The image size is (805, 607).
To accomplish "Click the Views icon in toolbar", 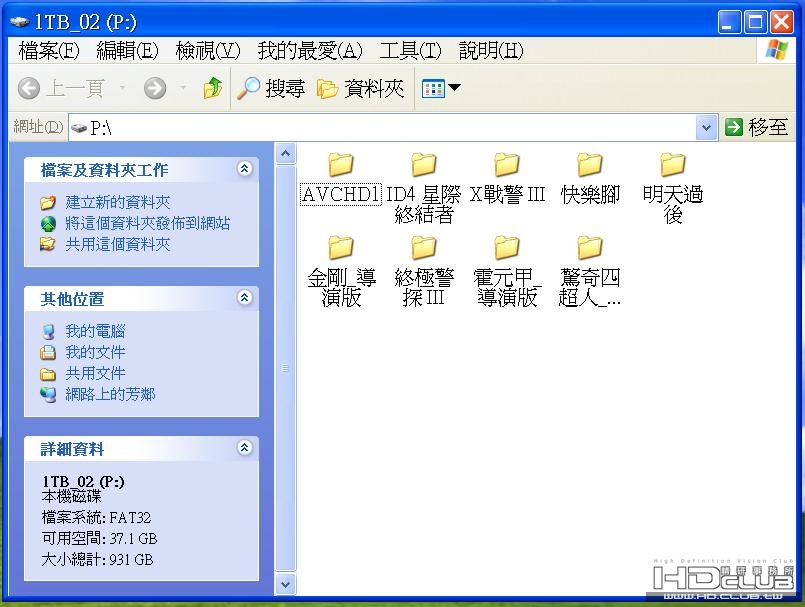I will (433, 88).
